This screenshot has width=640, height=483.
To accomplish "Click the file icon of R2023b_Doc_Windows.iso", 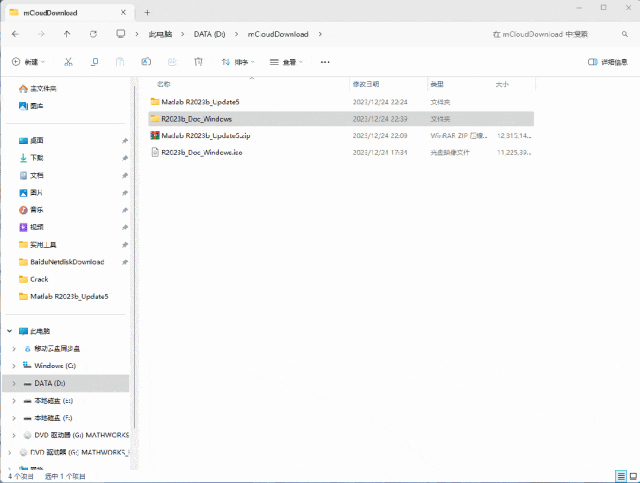I will point(155,152).
